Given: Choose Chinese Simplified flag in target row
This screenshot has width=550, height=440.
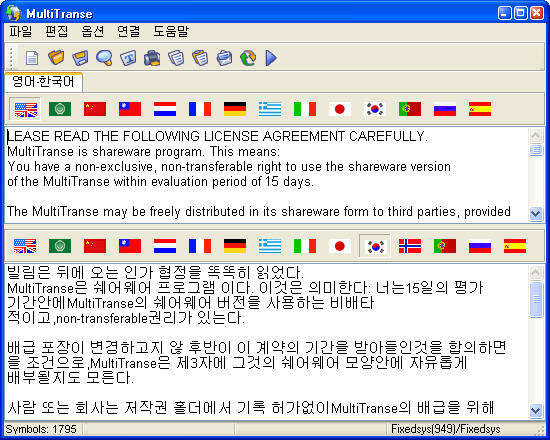Looking at the screenshot, I should click(95, 246).
